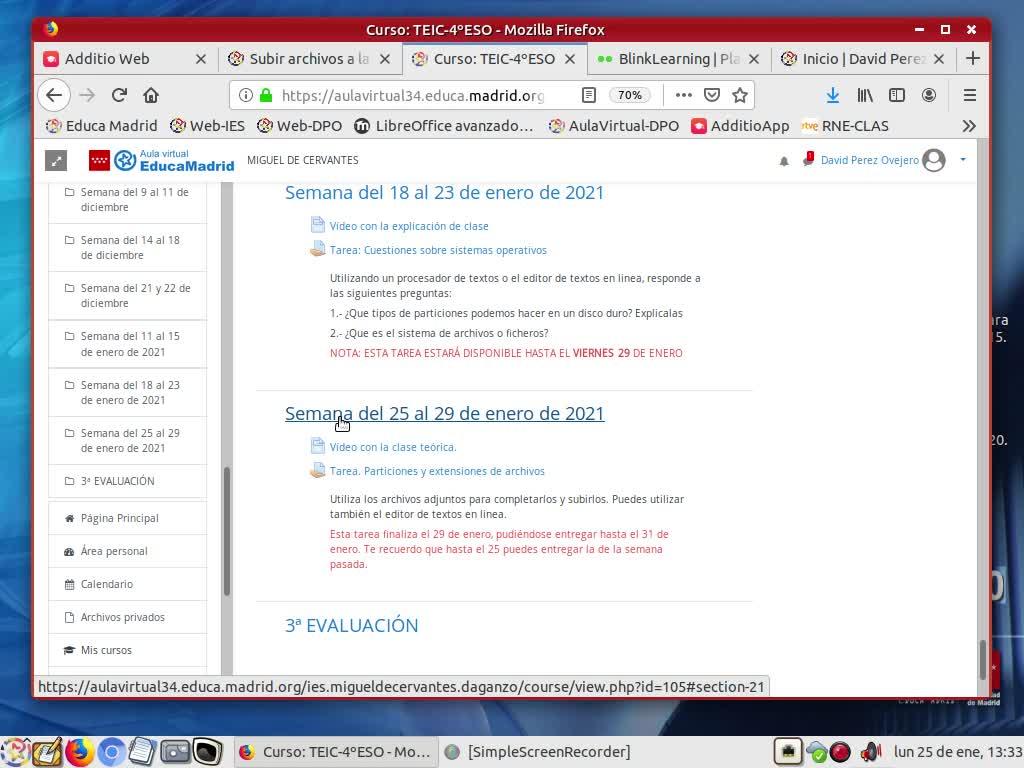Select Semana del 9 al 11 de diciembre
The height and width of the screenshot is (768, 1024).
point(127,200)
